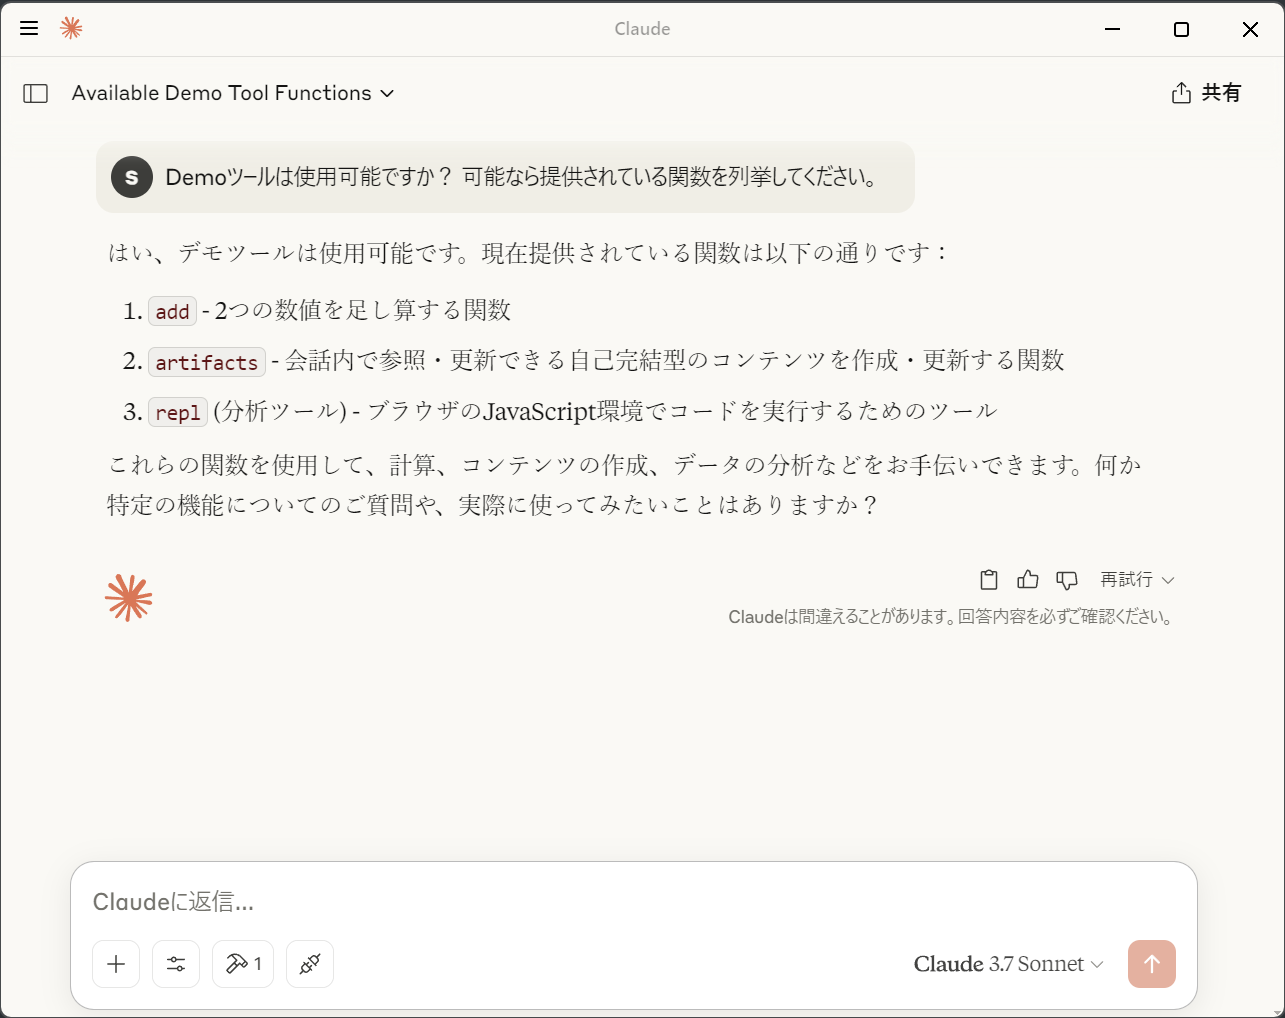Open the hamburger menu in title bar

[x=29, y=29]
